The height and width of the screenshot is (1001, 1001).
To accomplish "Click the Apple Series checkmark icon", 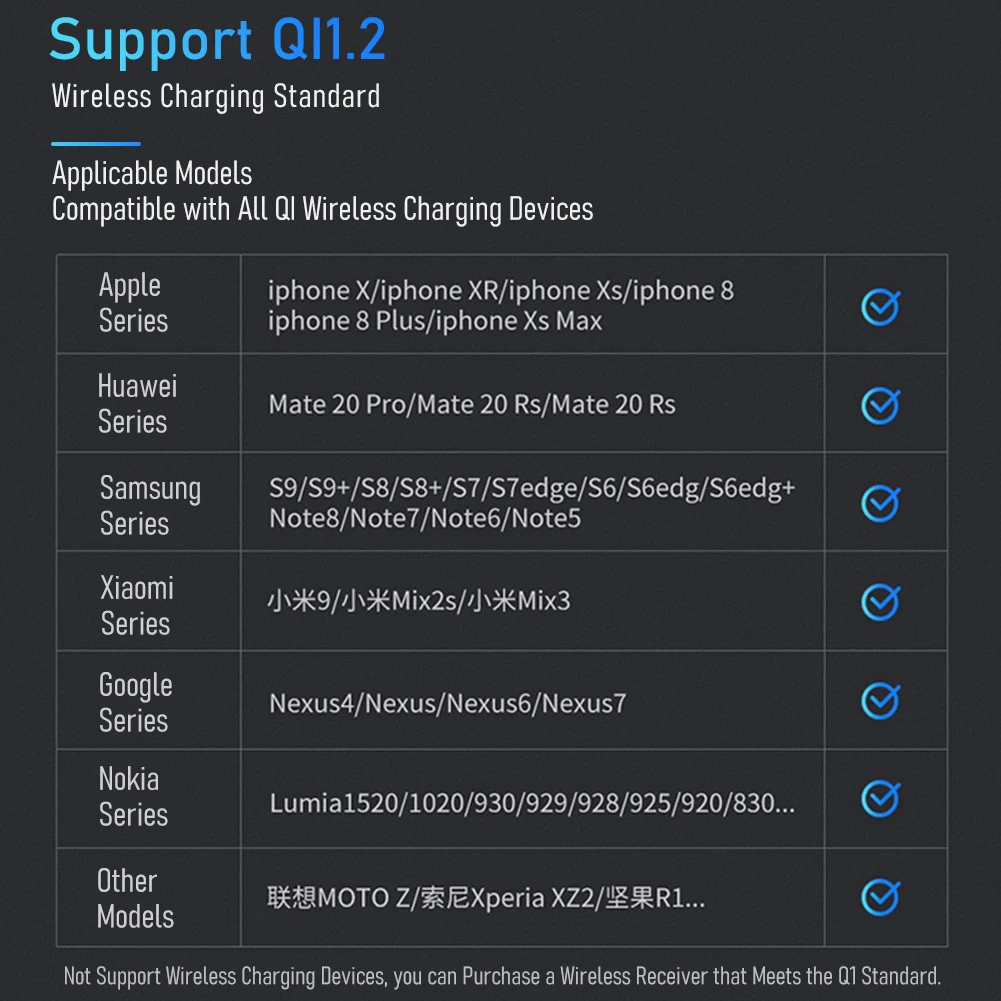I will click(x=880, y=307).
